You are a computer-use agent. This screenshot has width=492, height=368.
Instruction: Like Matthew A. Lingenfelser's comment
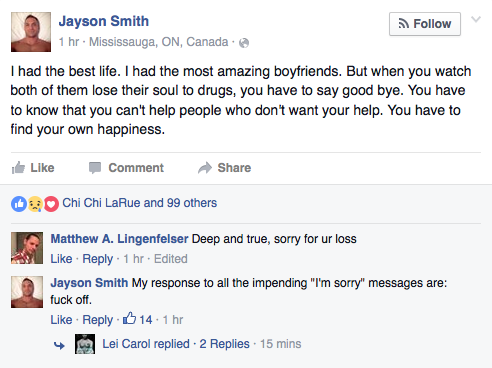tap(61, 259)
